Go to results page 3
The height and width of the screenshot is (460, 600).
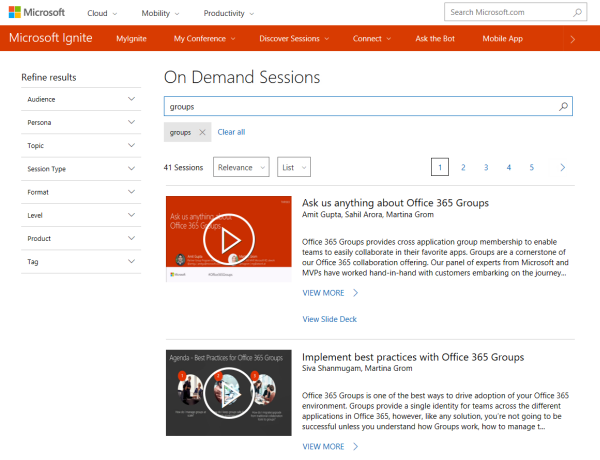point(486,168)
